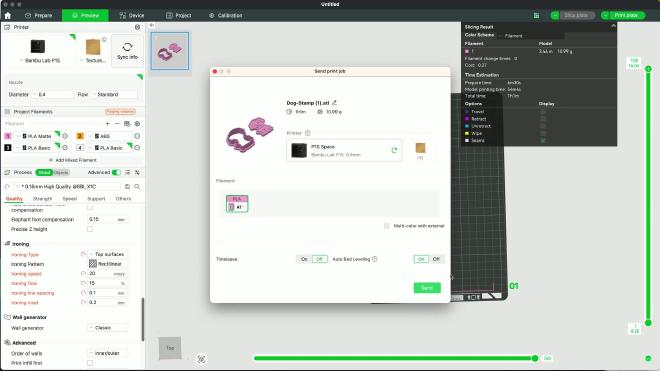Image resolution: width=660 pixels, height=371 pixels.
Task: Remove a project filament with minus
Action: 117,124
